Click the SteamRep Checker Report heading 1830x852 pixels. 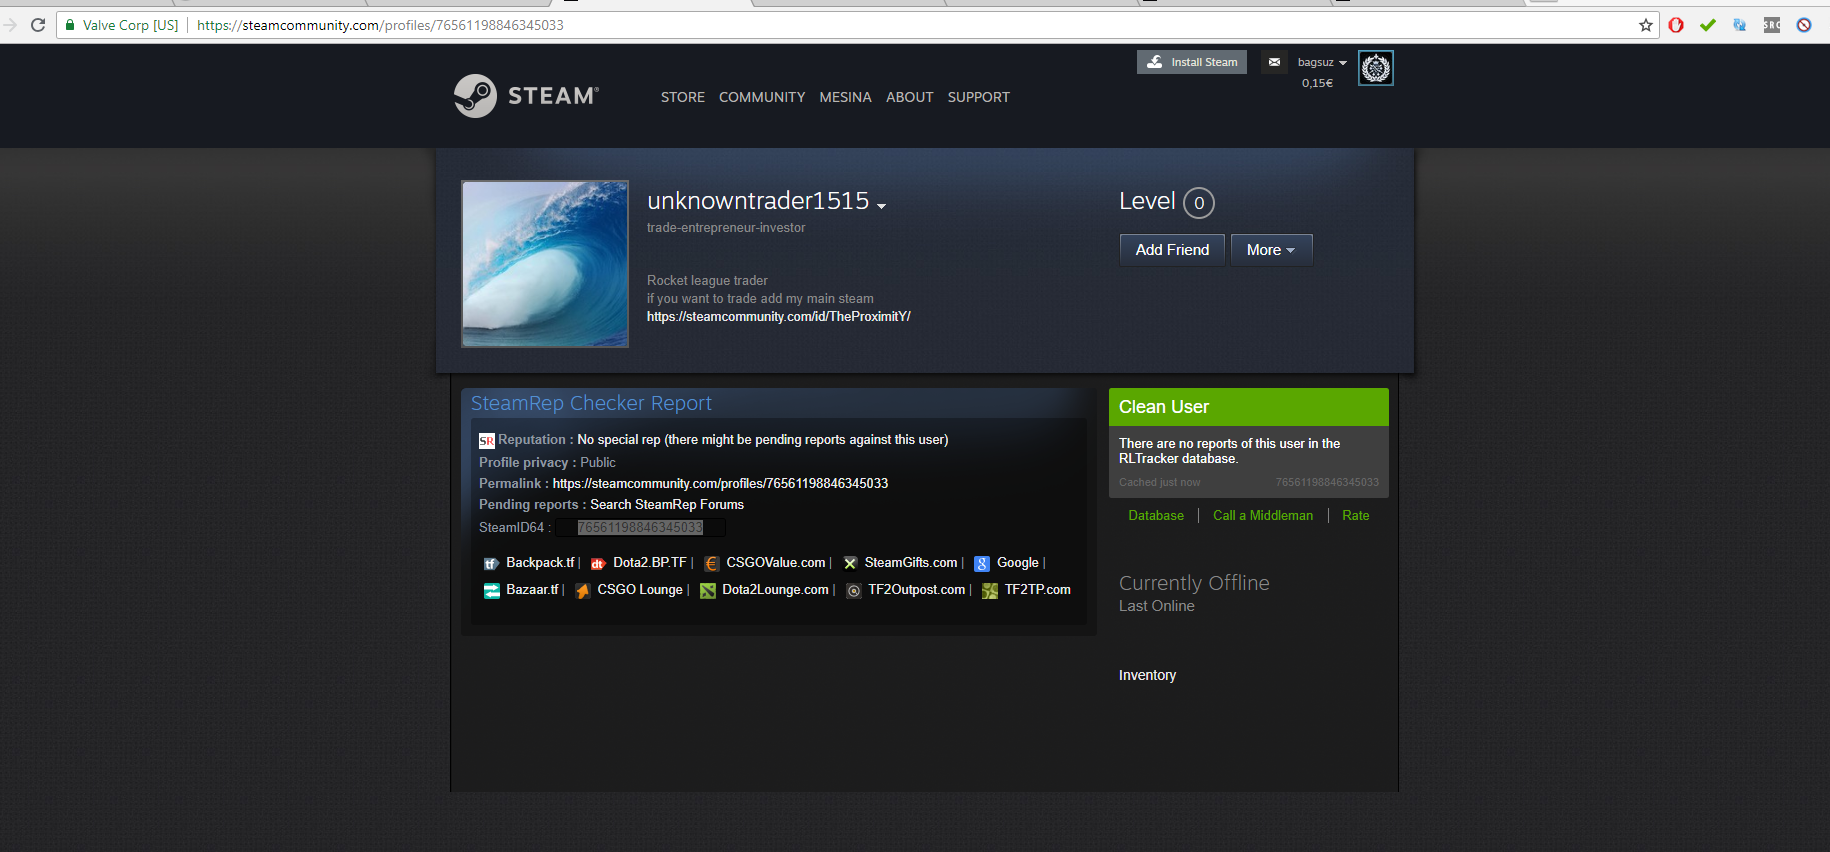coord(591,403)
